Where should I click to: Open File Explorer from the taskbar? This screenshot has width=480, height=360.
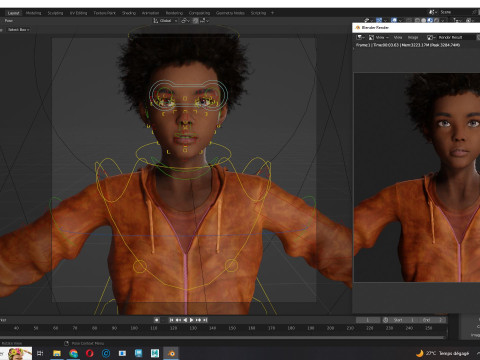coord(57,353)
